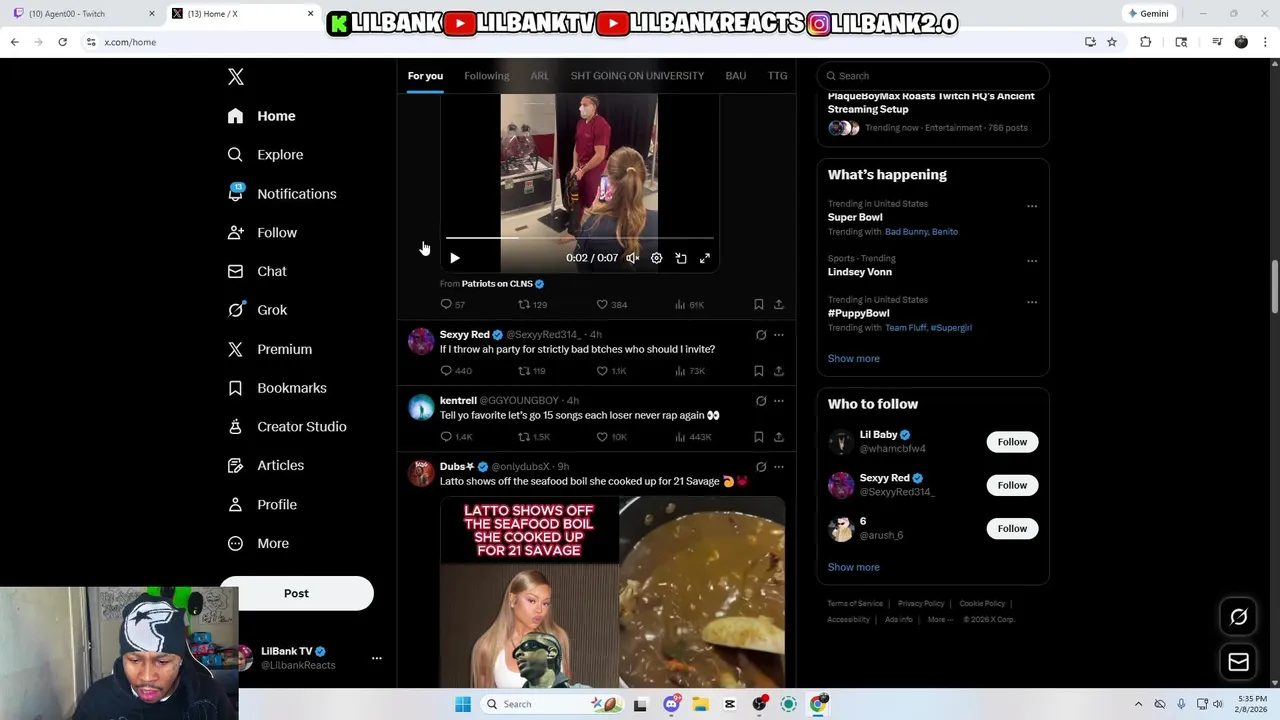Open Creator Studio in sidebar

point(287,427)
